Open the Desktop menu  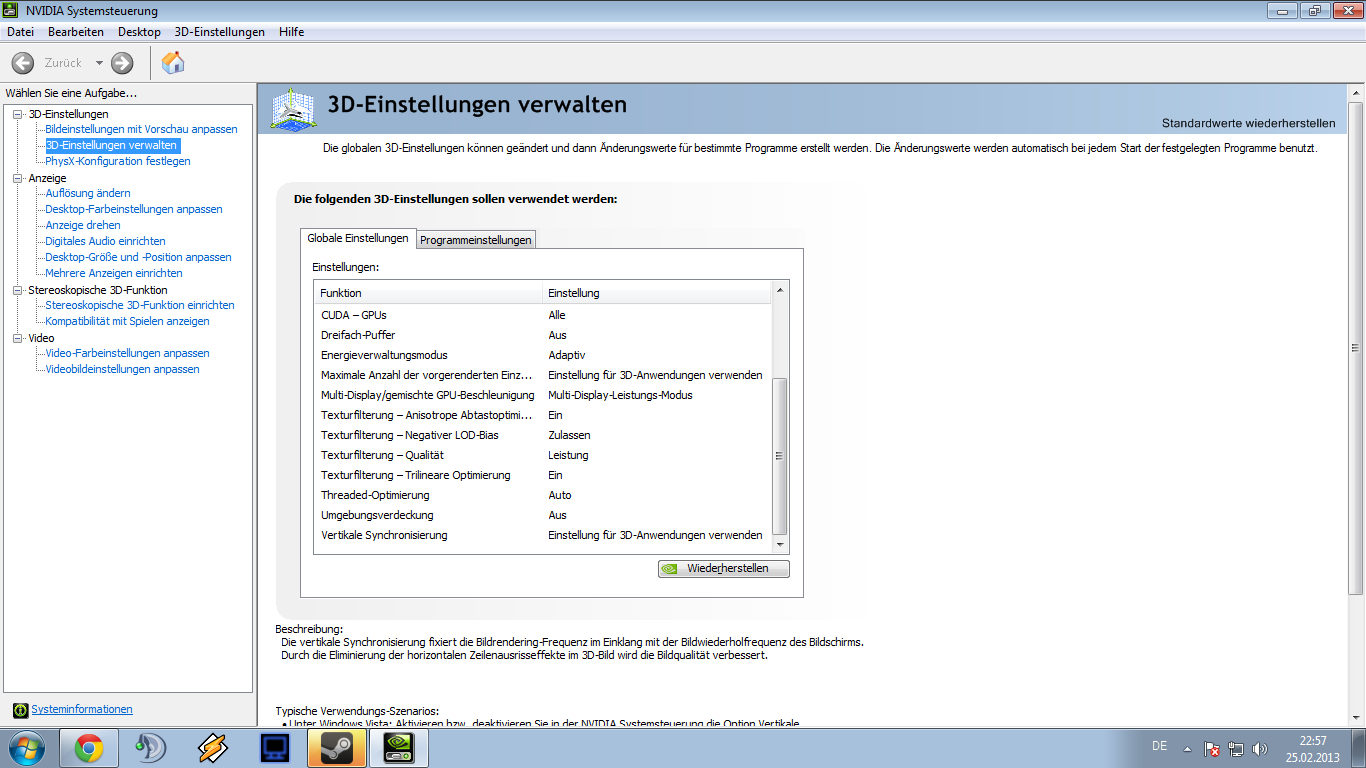point(139,32)
